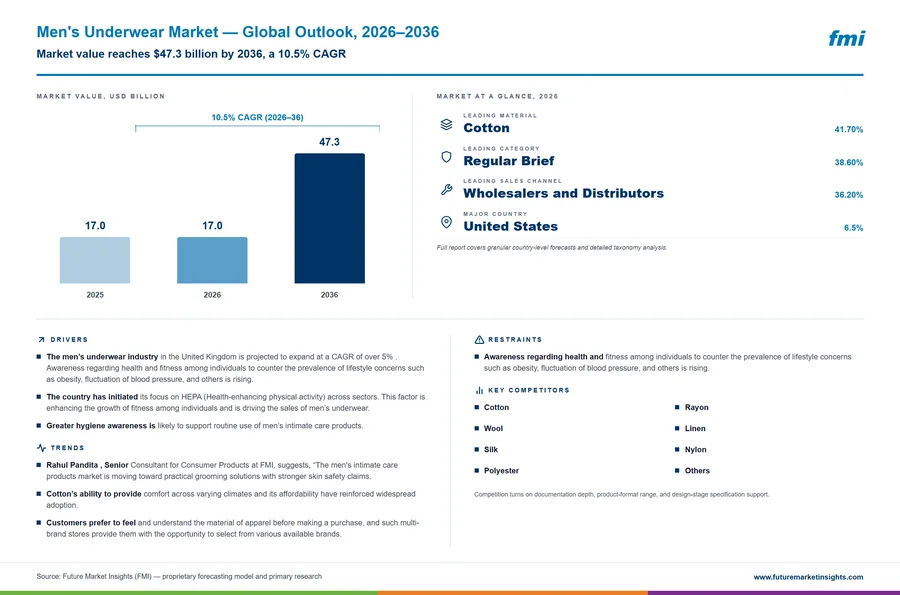The height and width of the screenshot is (595, 900).
Task: Click the fmi logo
Action: point(846,38)
